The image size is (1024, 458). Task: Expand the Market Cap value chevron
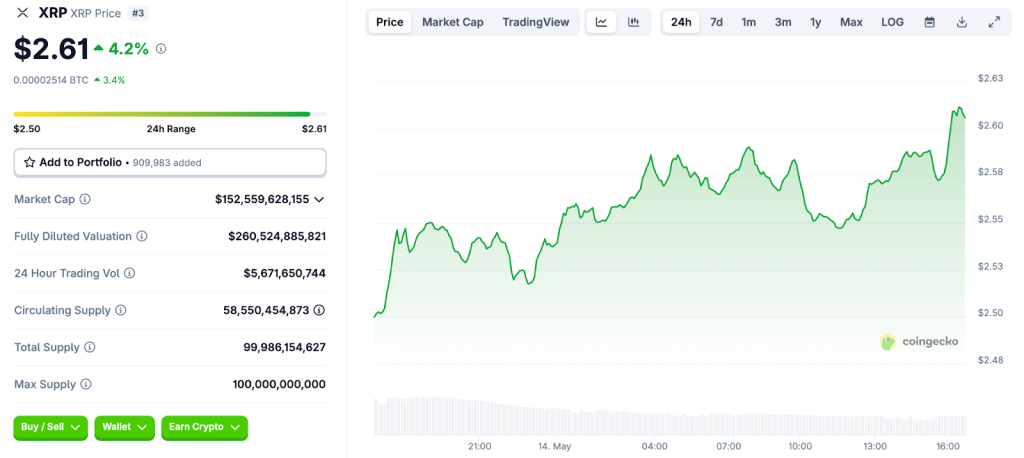pos(319,199)
